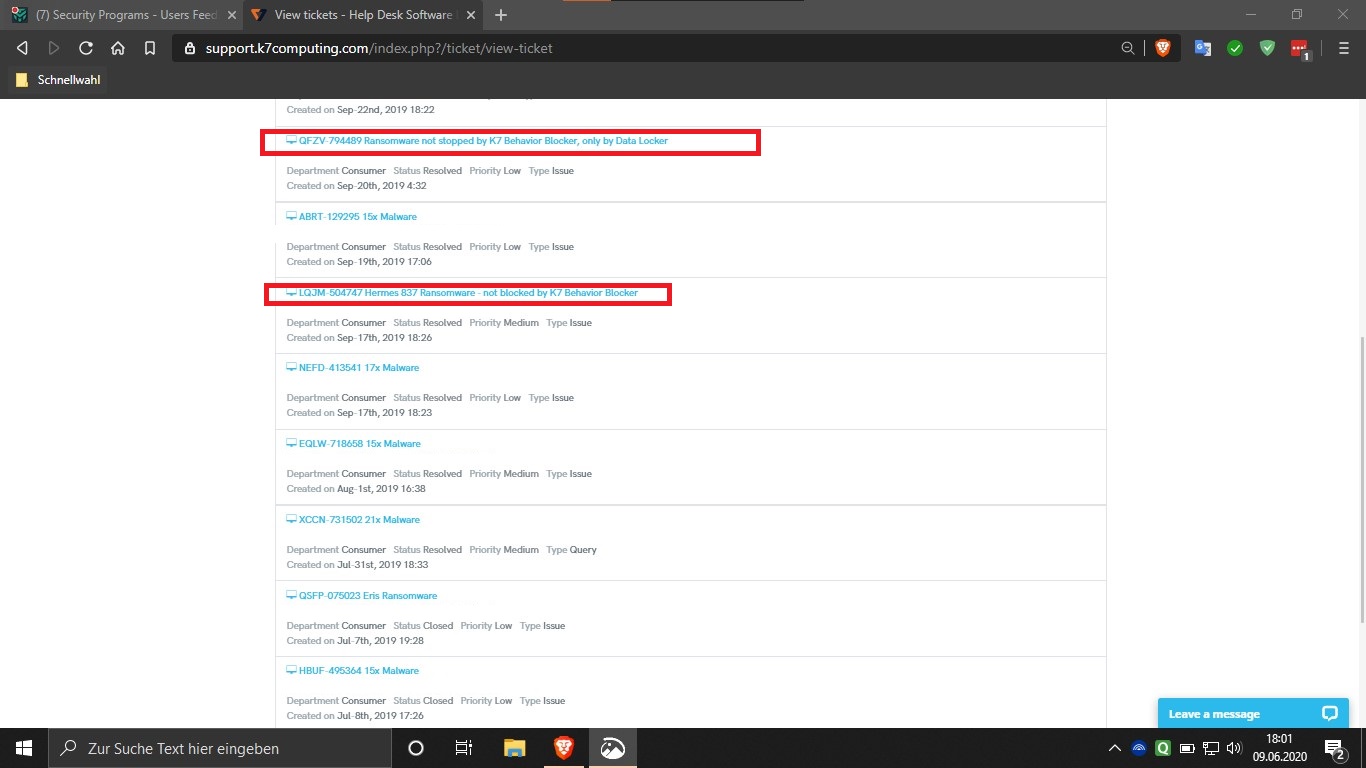Open ticket ABRT-129295 15x Malware
Screen dimensions: 1366x768
pos(358,217)
